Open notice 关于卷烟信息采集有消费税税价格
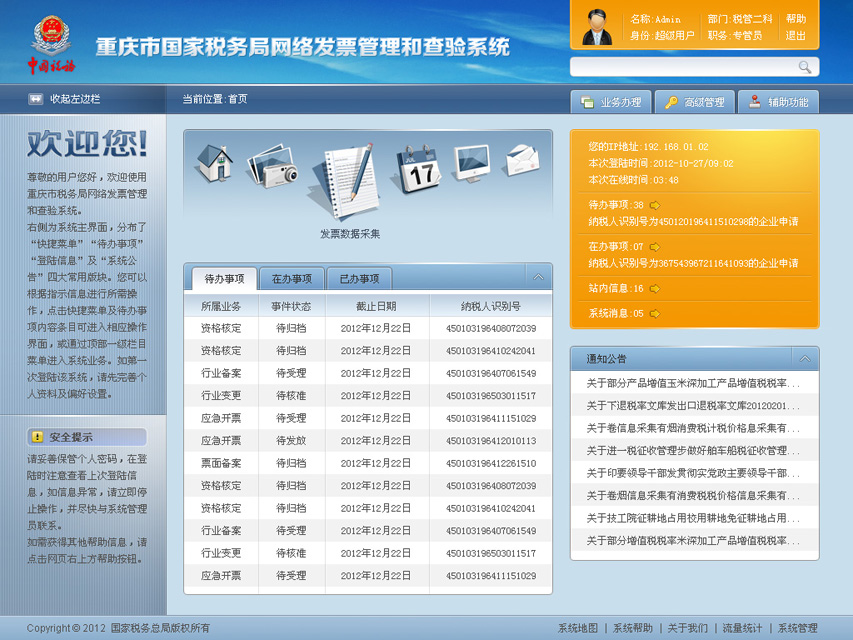 pos(693,495)
